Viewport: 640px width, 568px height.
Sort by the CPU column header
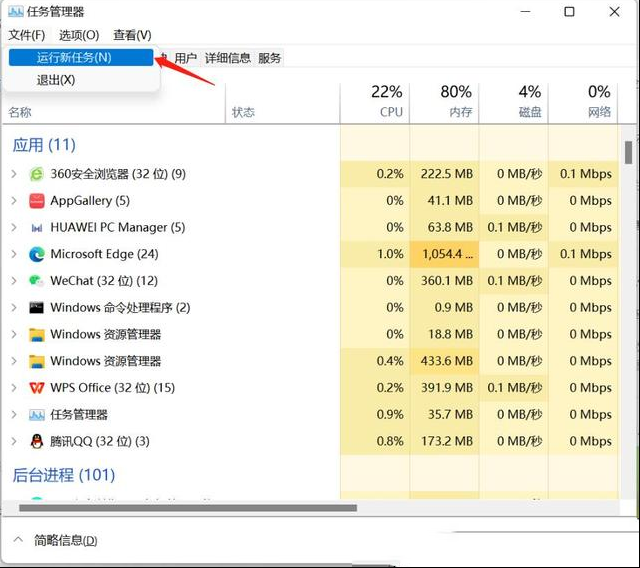tap(375, 103)
